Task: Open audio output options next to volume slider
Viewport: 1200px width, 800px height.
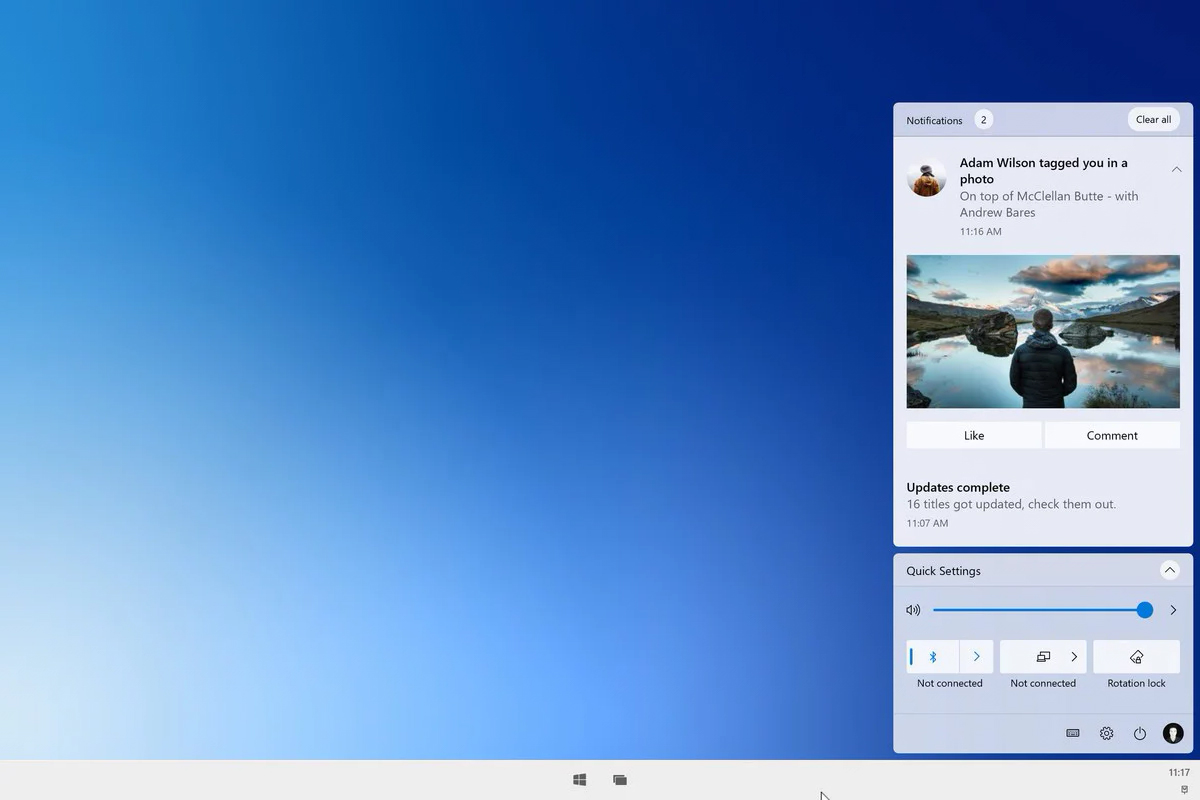Action: coord(1173,610)
